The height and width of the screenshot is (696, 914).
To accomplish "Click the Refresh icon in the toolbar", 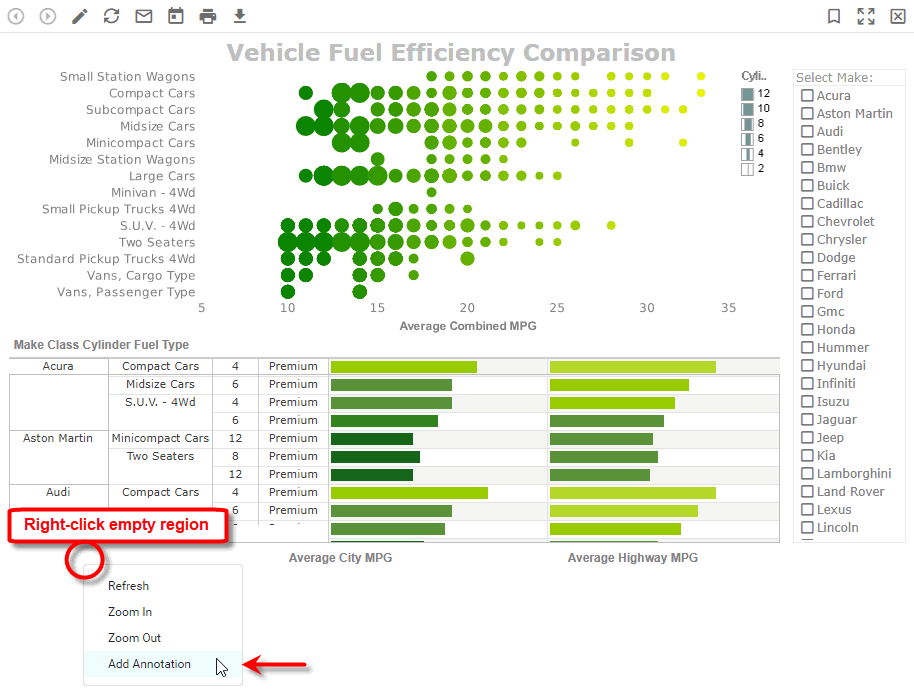I will tap(111, 16).
